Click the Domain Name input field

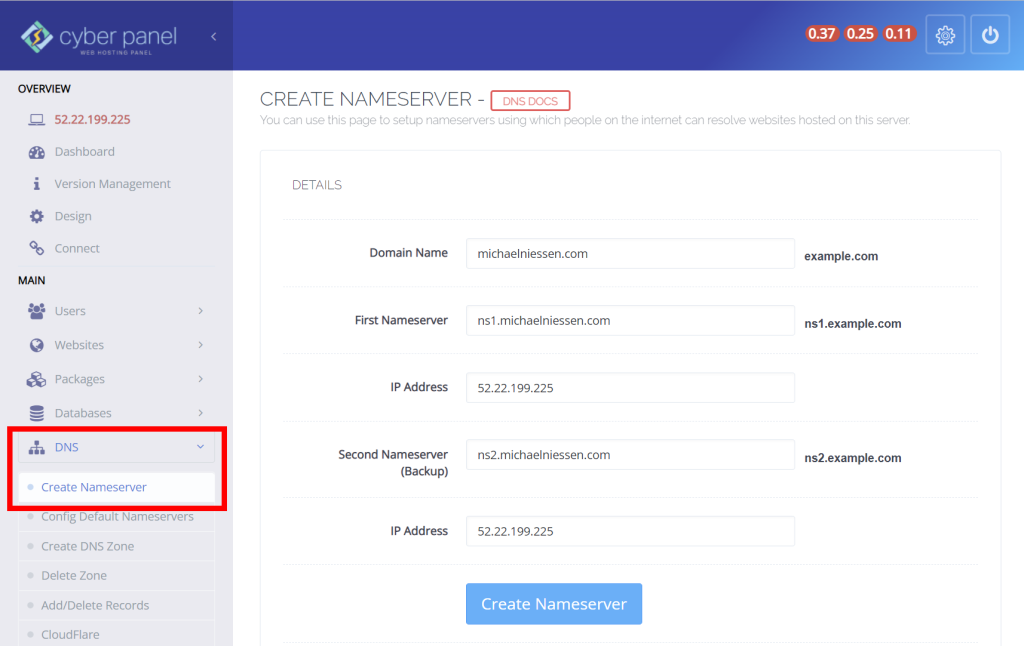click(x=630, y=253)
